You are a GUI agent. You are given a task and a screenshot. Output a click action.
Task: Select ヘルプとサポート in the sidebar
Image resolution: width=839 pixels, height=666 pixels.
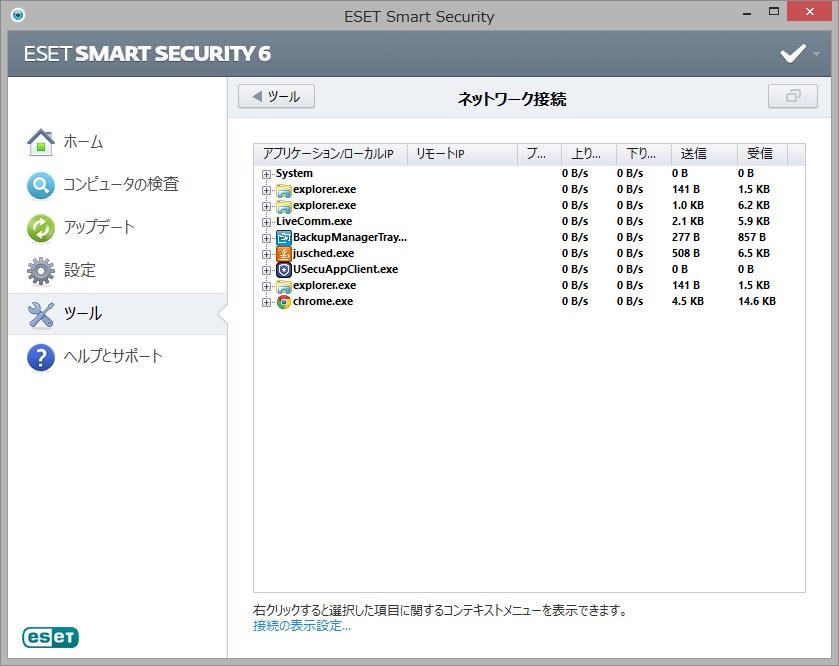113,356
